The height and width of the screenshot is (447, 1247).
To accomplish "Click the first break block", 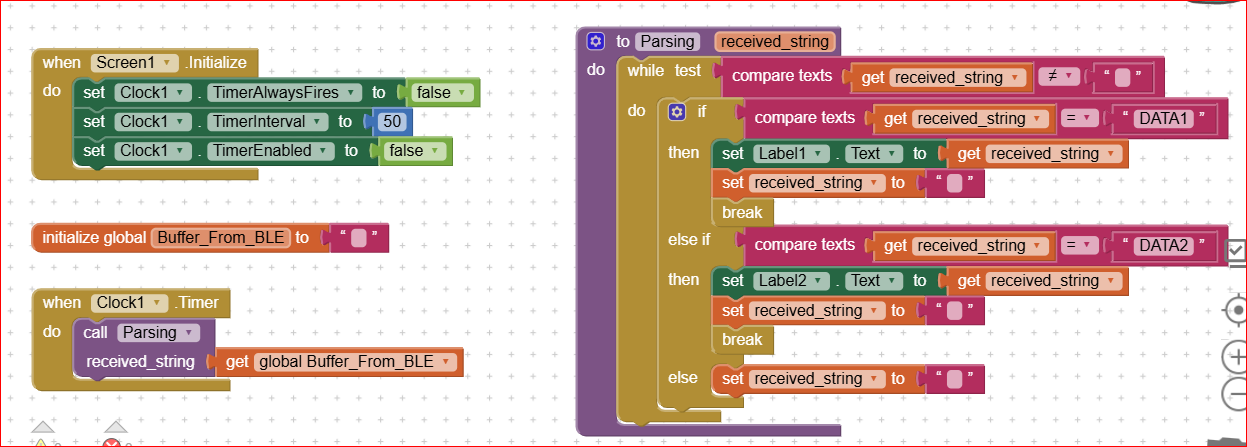I will click(x=741, y=212).
